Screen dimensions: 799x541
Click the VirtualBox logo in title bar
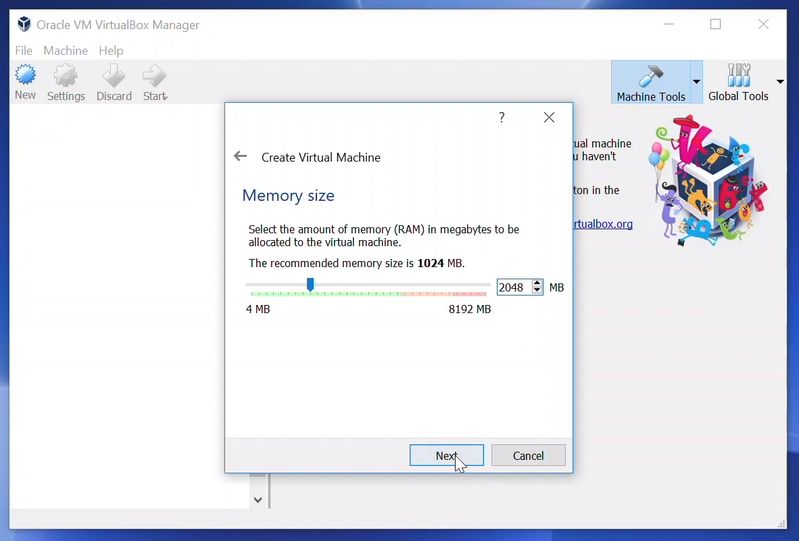24,24
